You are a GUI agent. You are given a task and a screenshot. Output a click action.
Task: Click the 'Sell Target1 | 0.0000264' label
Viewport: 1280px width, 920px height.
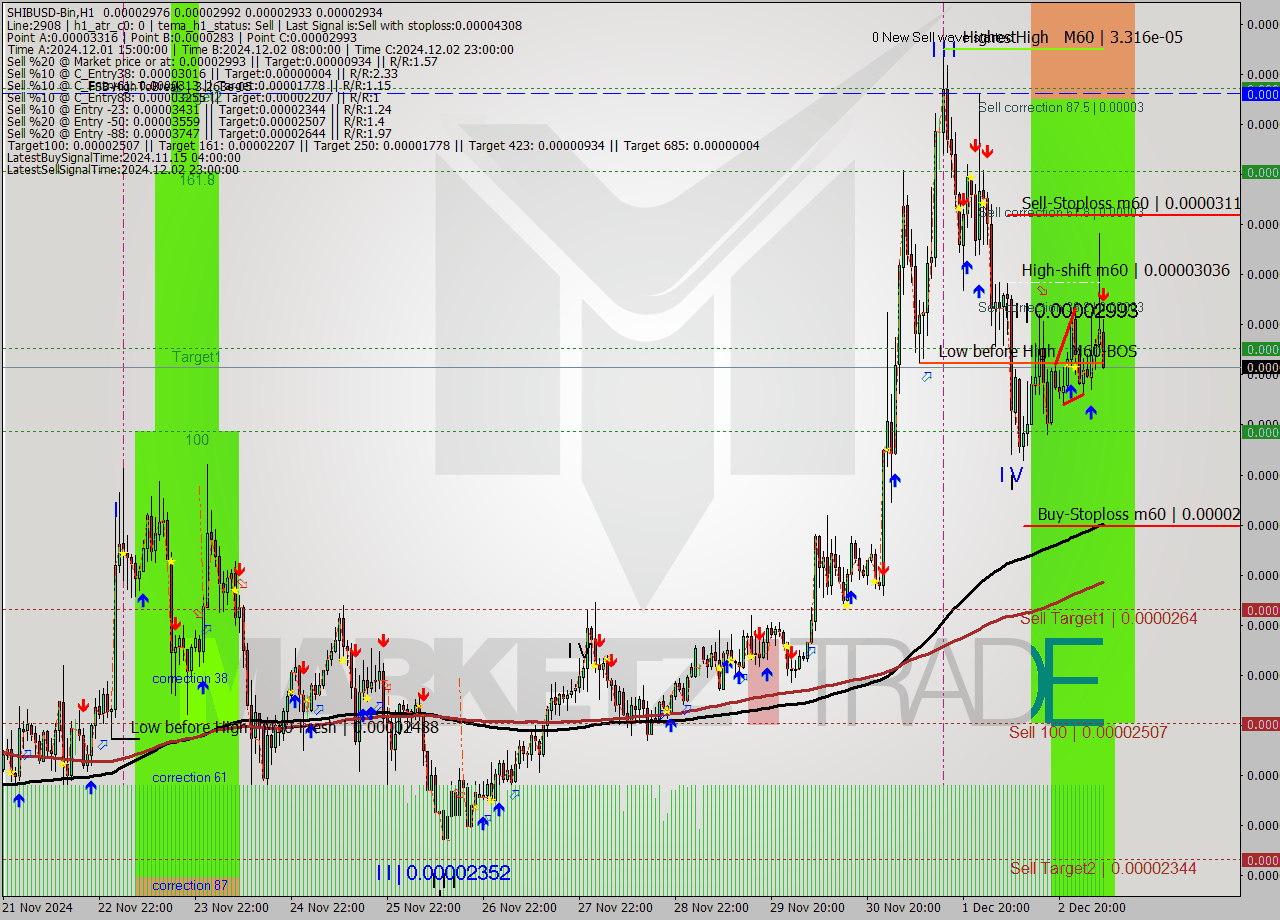tap(1108, 619)
